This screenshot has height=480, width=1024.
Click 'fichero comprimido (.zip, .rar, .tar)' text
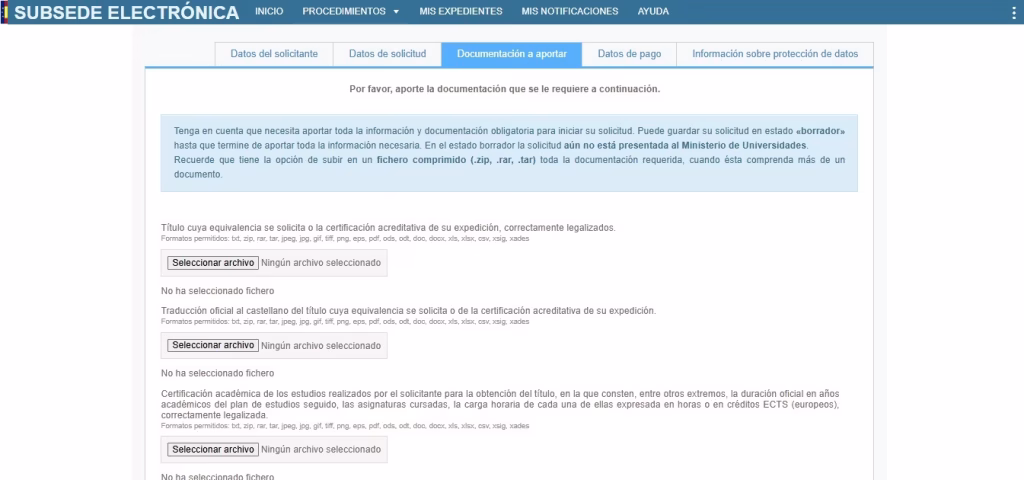pyautogui.click(x=456, y=160)
